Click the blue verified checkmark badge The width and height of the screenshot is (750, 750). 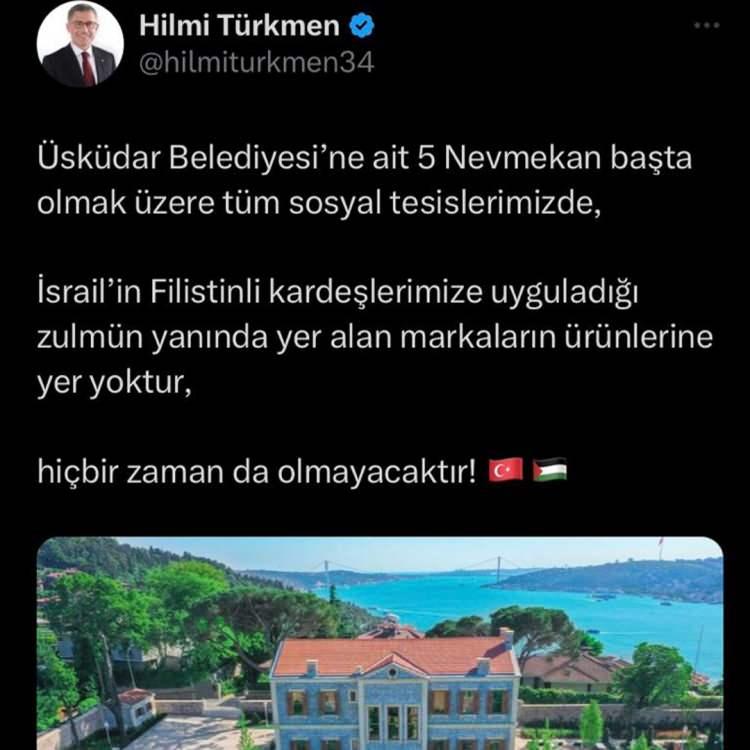(362, 26)
